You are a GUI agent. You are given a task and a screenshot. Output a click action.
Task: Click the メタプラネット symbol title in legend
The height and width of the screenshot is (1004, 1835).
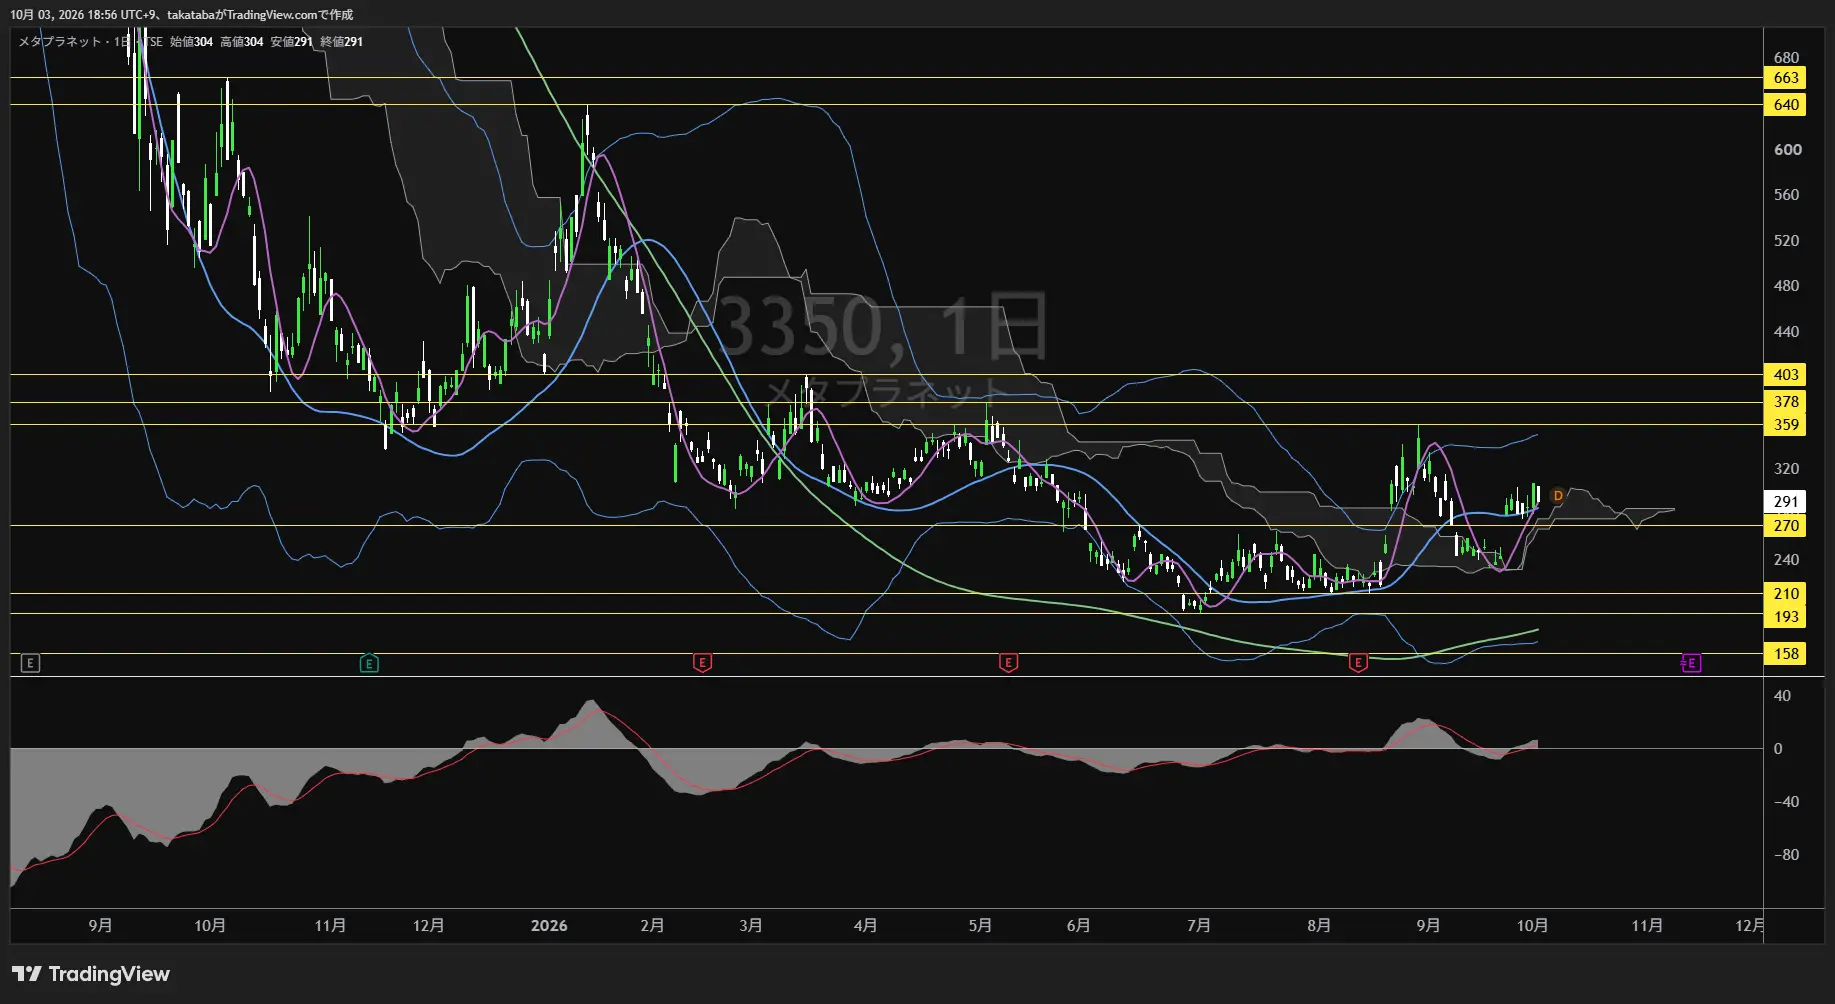click(x=60, y=42)
